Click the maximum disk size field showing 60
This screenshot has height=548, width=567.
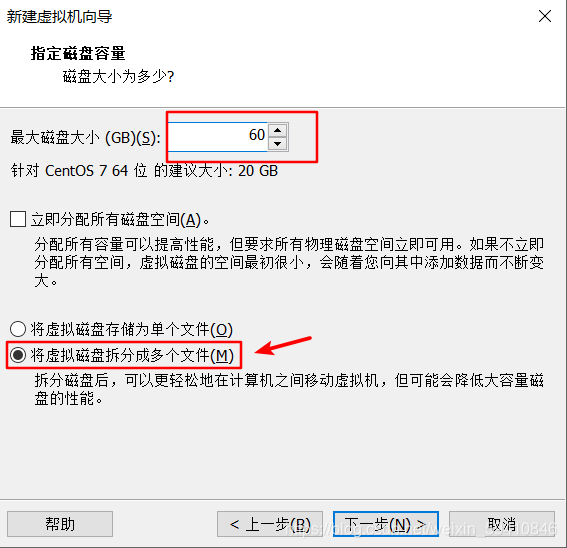(x=218, y=137)
